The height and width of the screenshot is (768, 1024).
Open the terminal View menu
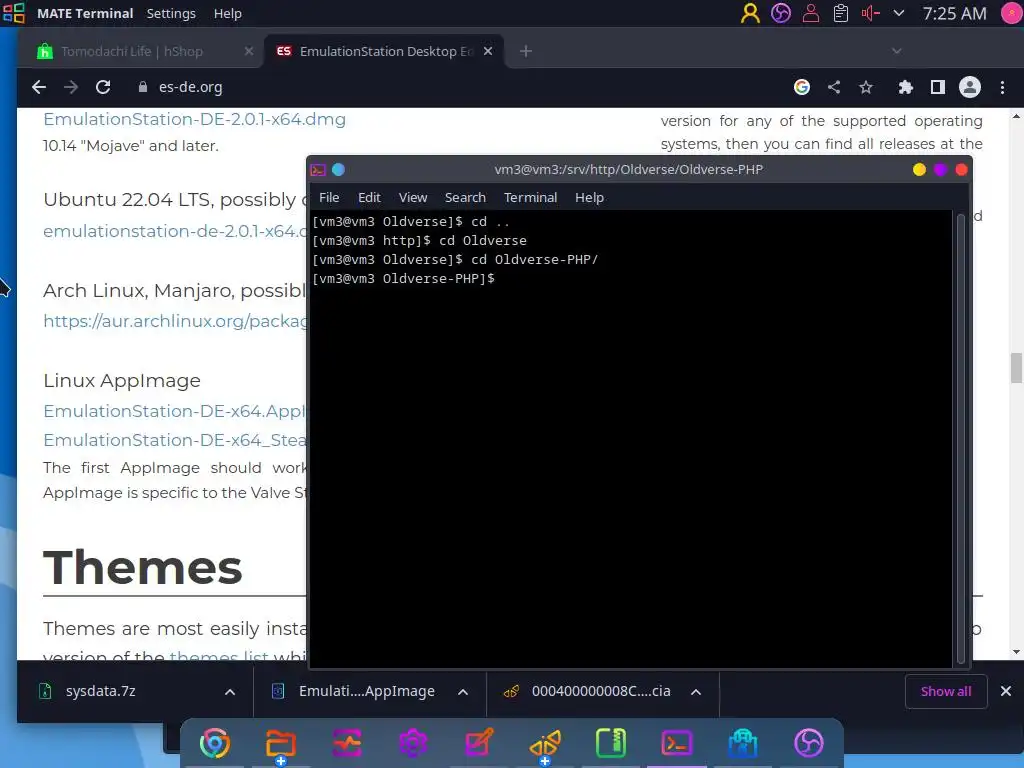pyautogui.click(x=413, y=197)
